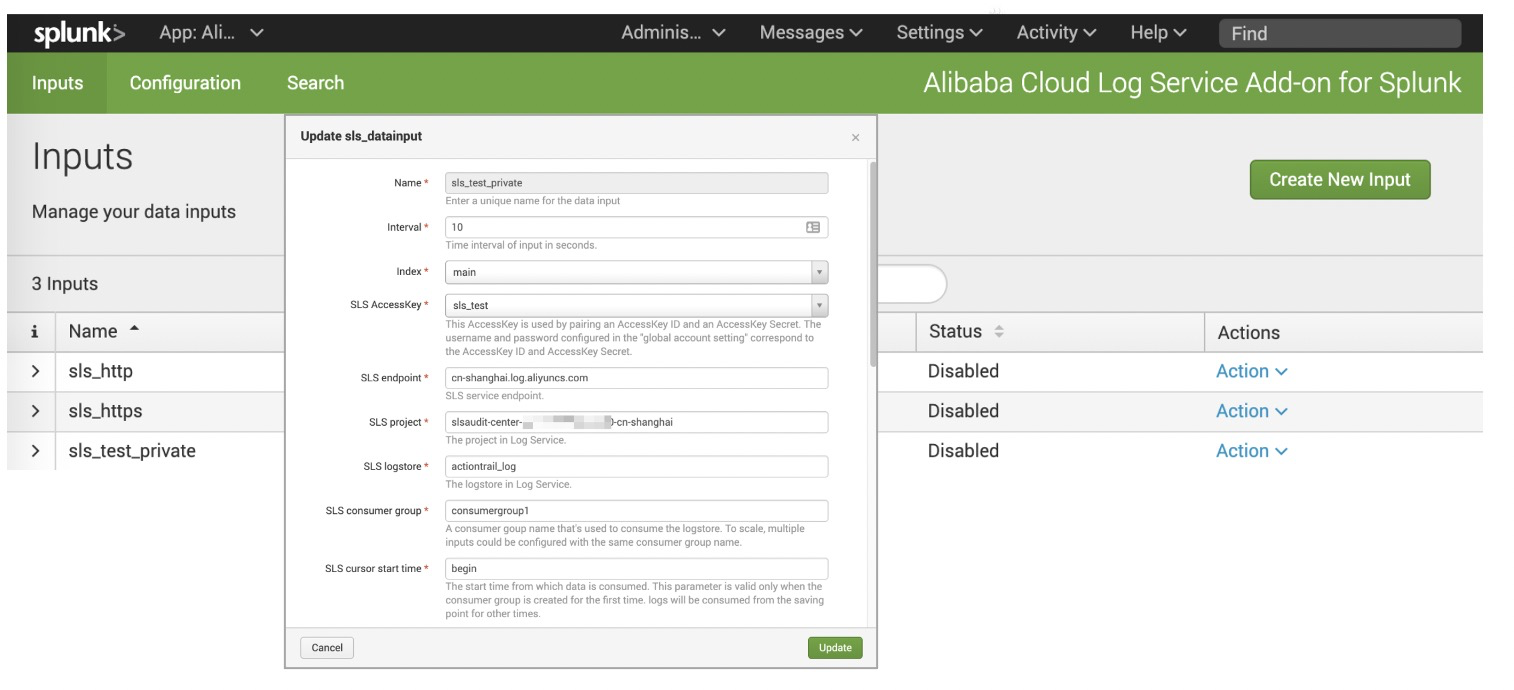Switch to the Search tab
1514x690 pixels.
tap(315, 83)
